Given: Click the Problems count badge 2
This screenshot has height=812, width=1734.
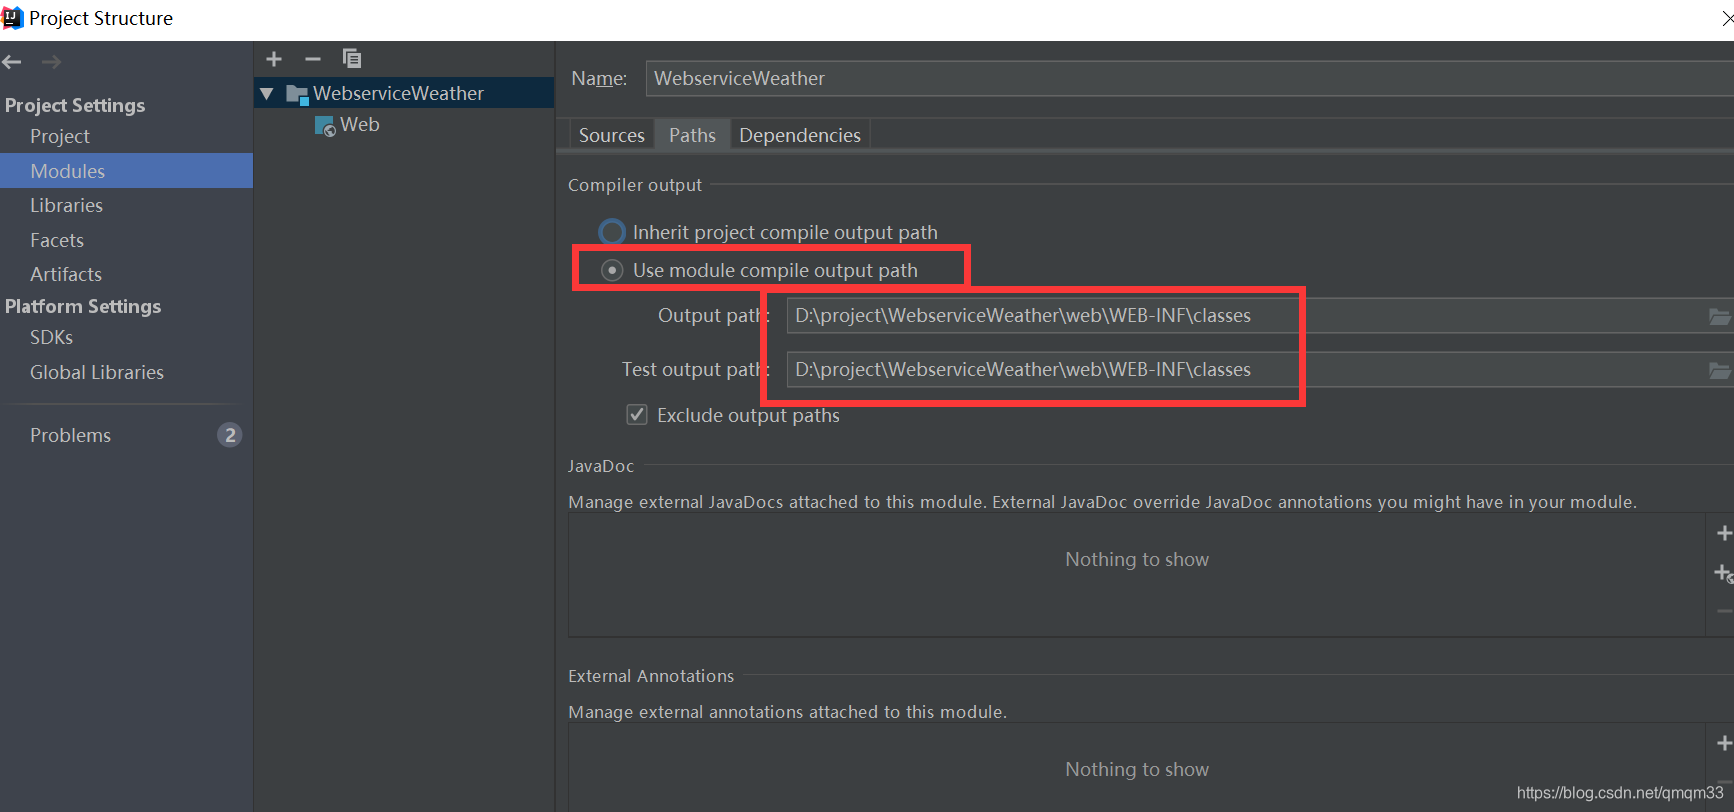Looking at the screenshot, I should coord(230,435).
